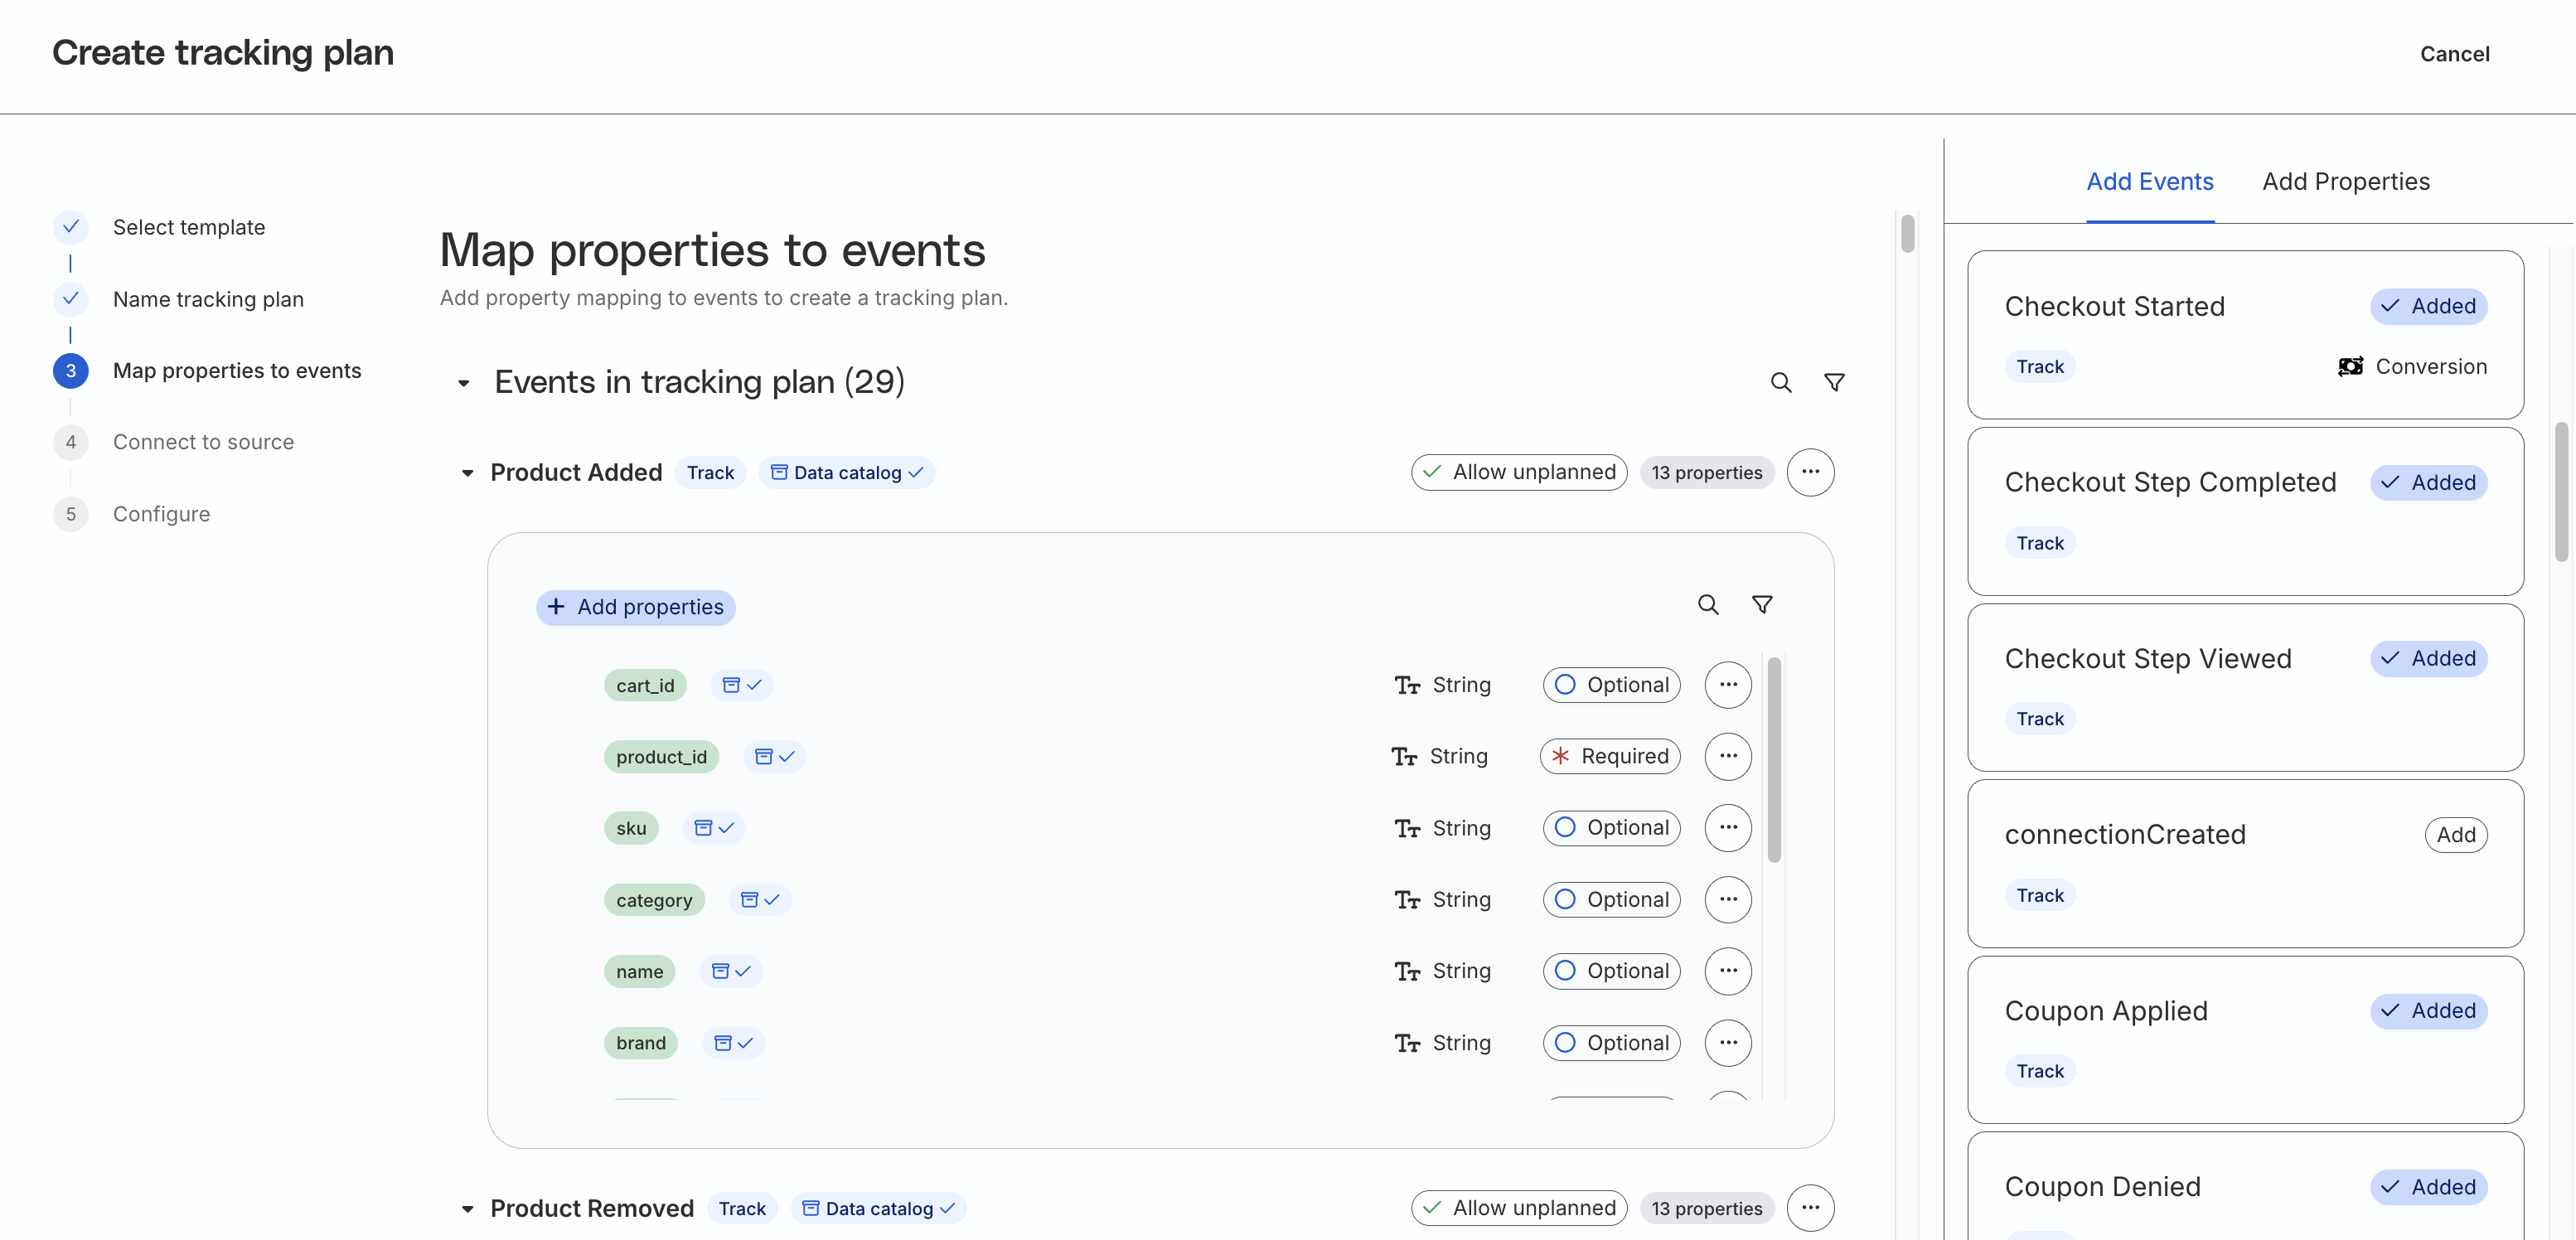Collapse the Product Added event
Image resolution: width=2576 pixels, height=1240 pixels.
[x=467, y=473]
